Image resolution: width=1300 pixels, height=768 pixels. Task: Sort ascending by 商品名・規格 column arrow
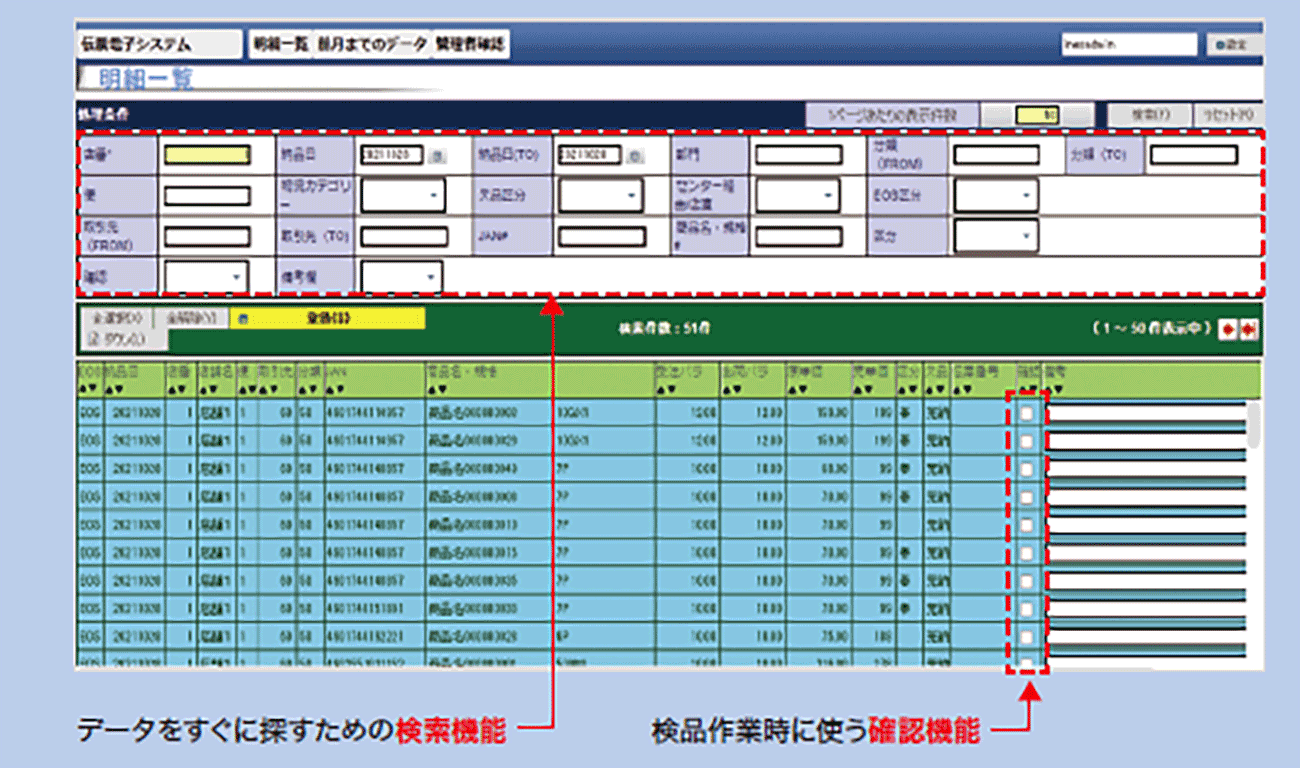tap(432, 389)
